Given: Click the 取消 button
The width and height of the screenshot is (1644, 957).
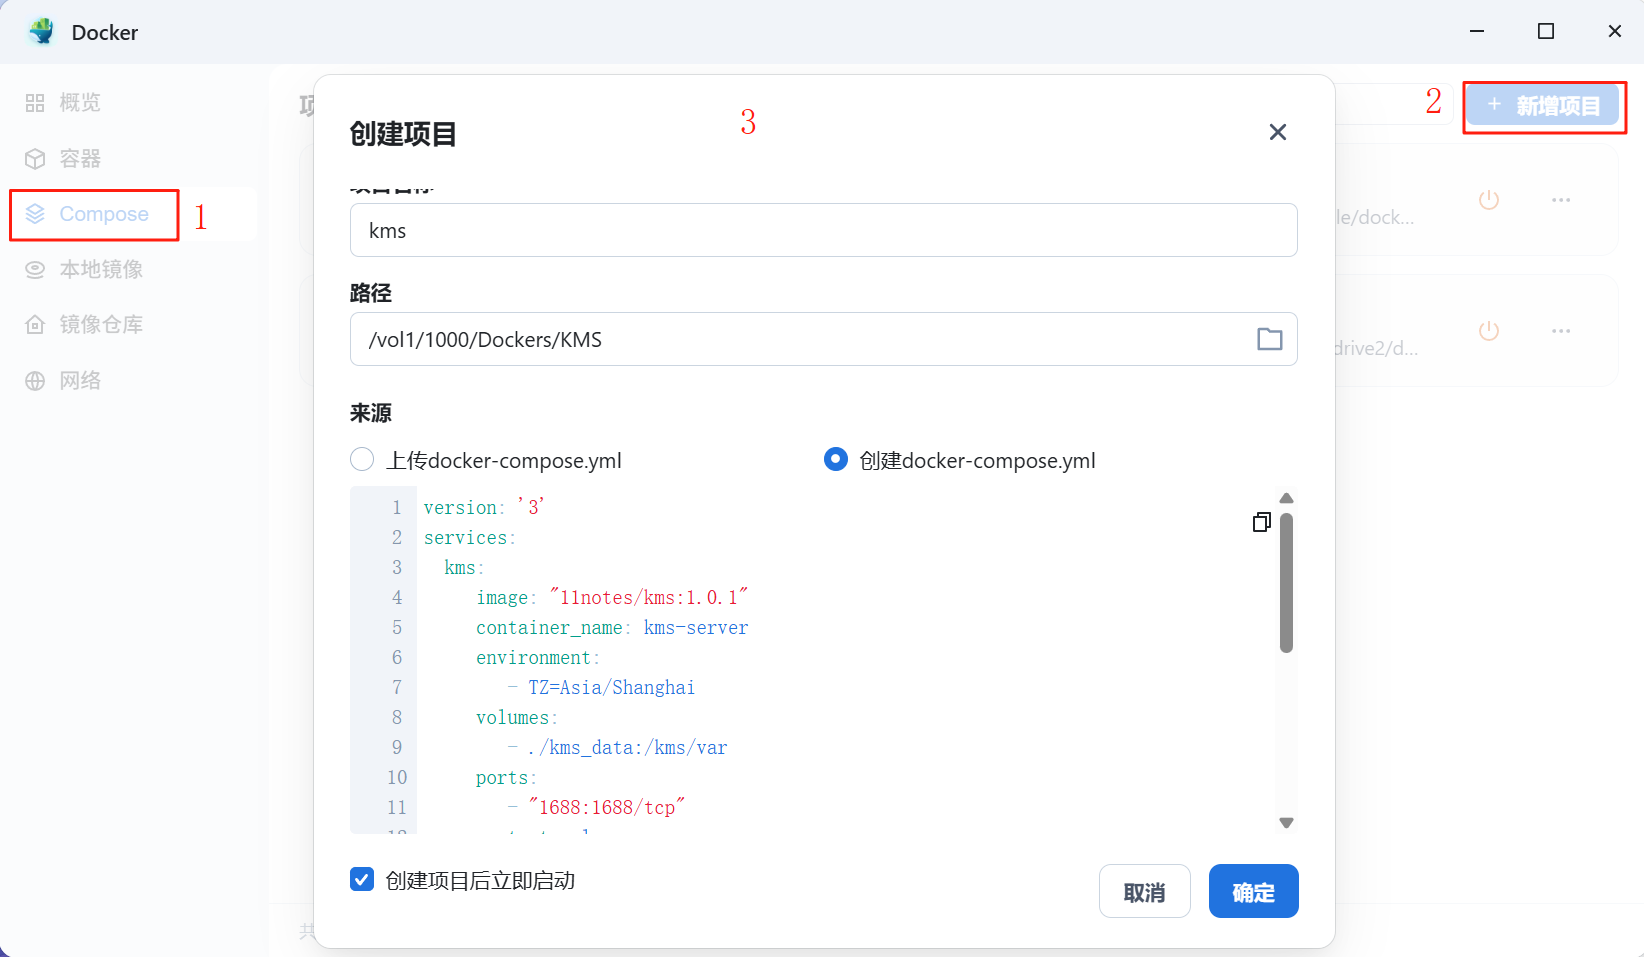Looking at the screenshot, I should pos(1144,891).
